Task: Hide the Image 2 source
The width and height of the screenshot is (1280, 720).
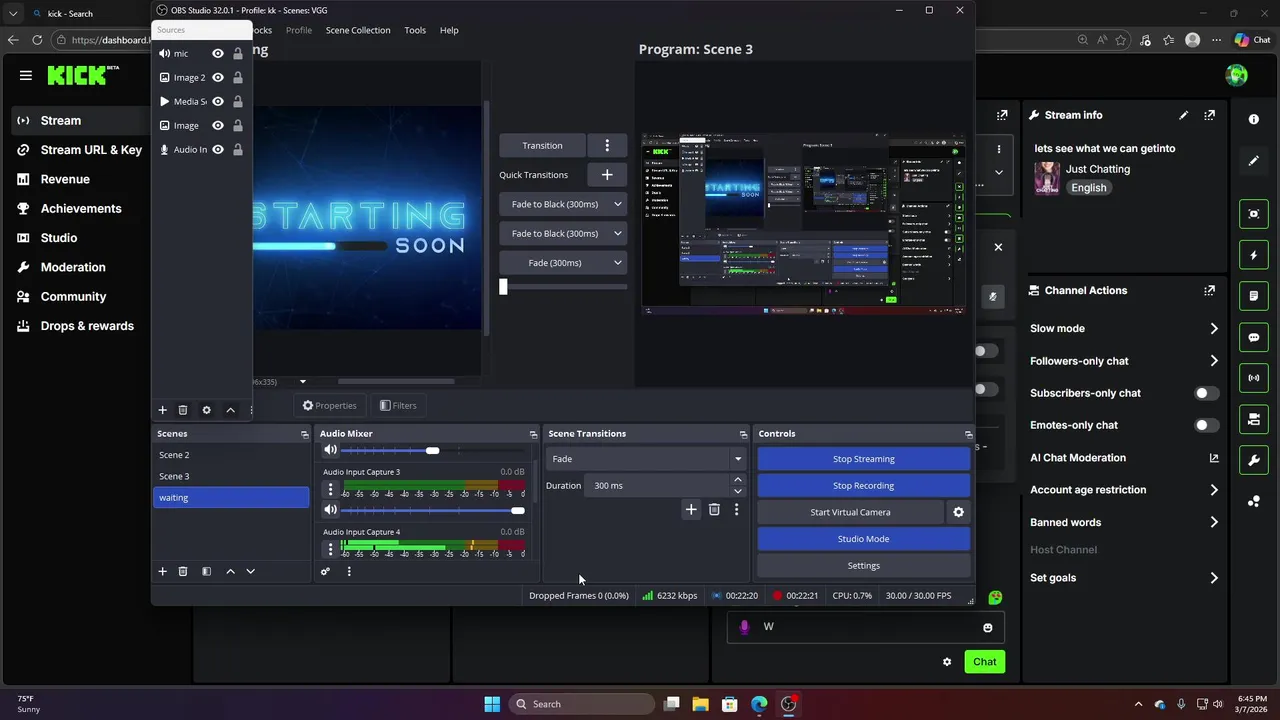Action: [217, 77]
